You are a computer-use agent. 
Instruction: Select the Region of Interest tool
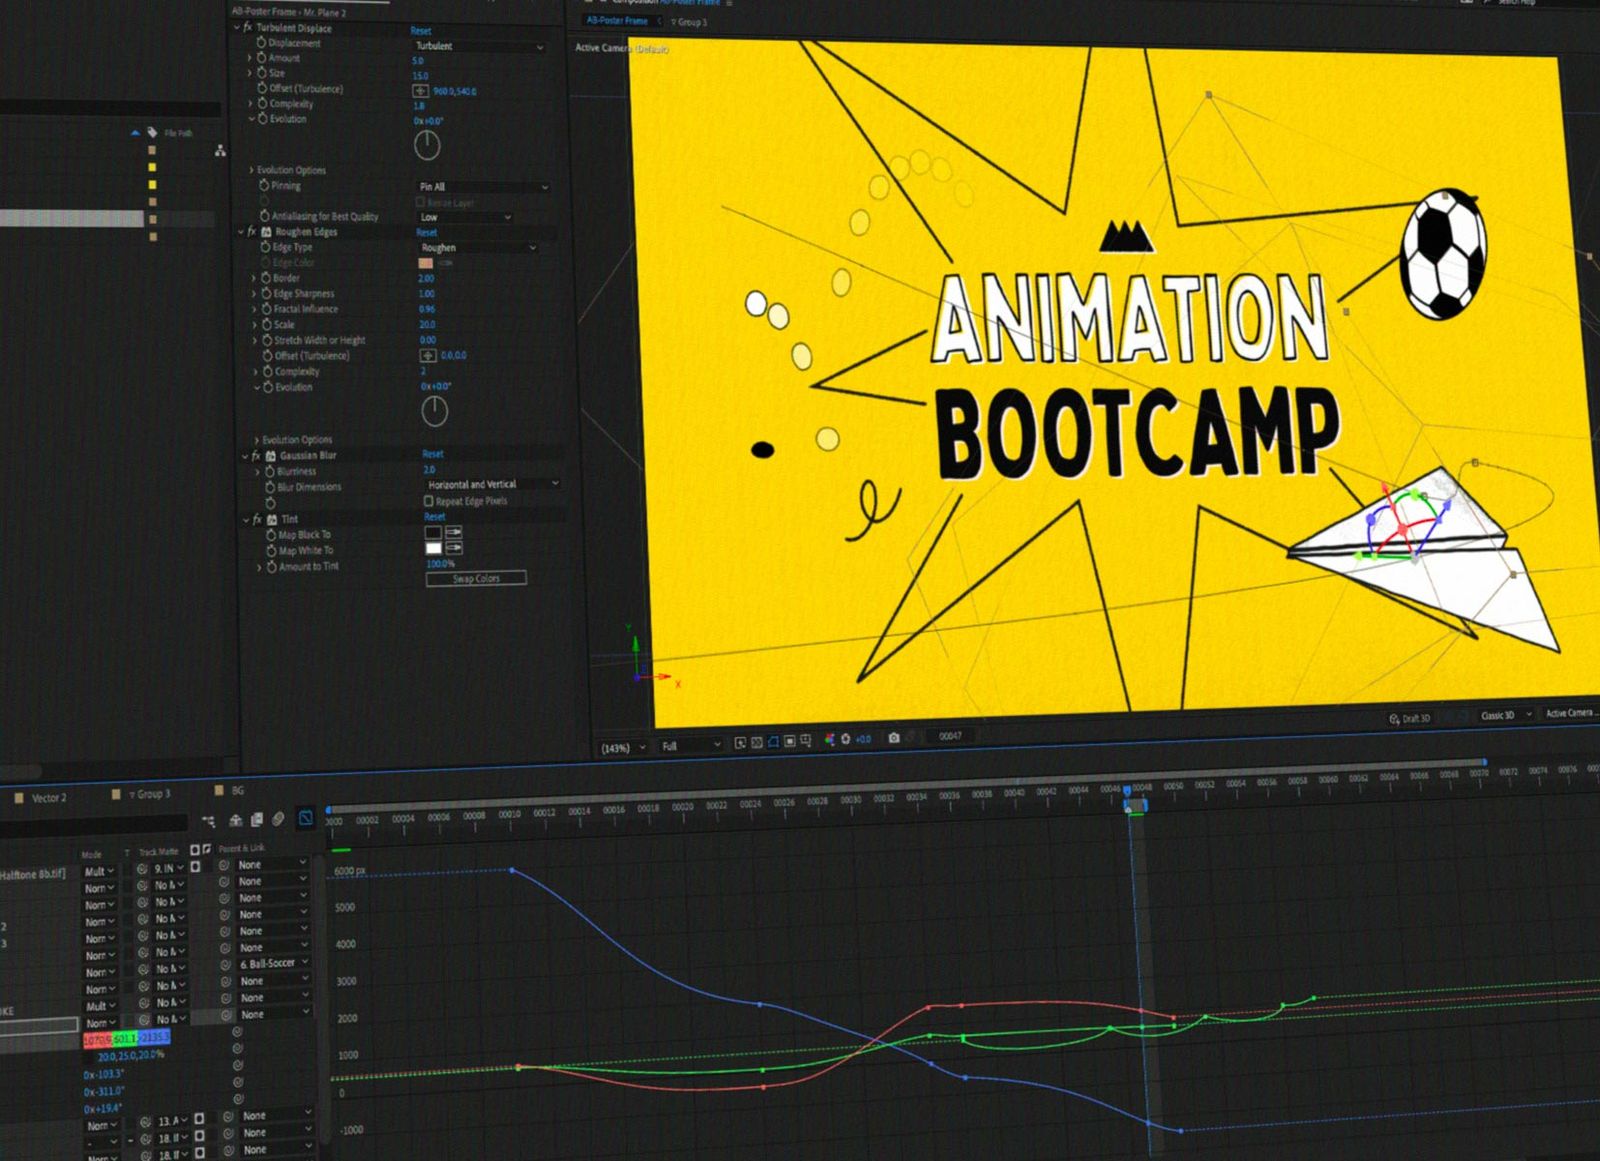[x=790, y=740]
